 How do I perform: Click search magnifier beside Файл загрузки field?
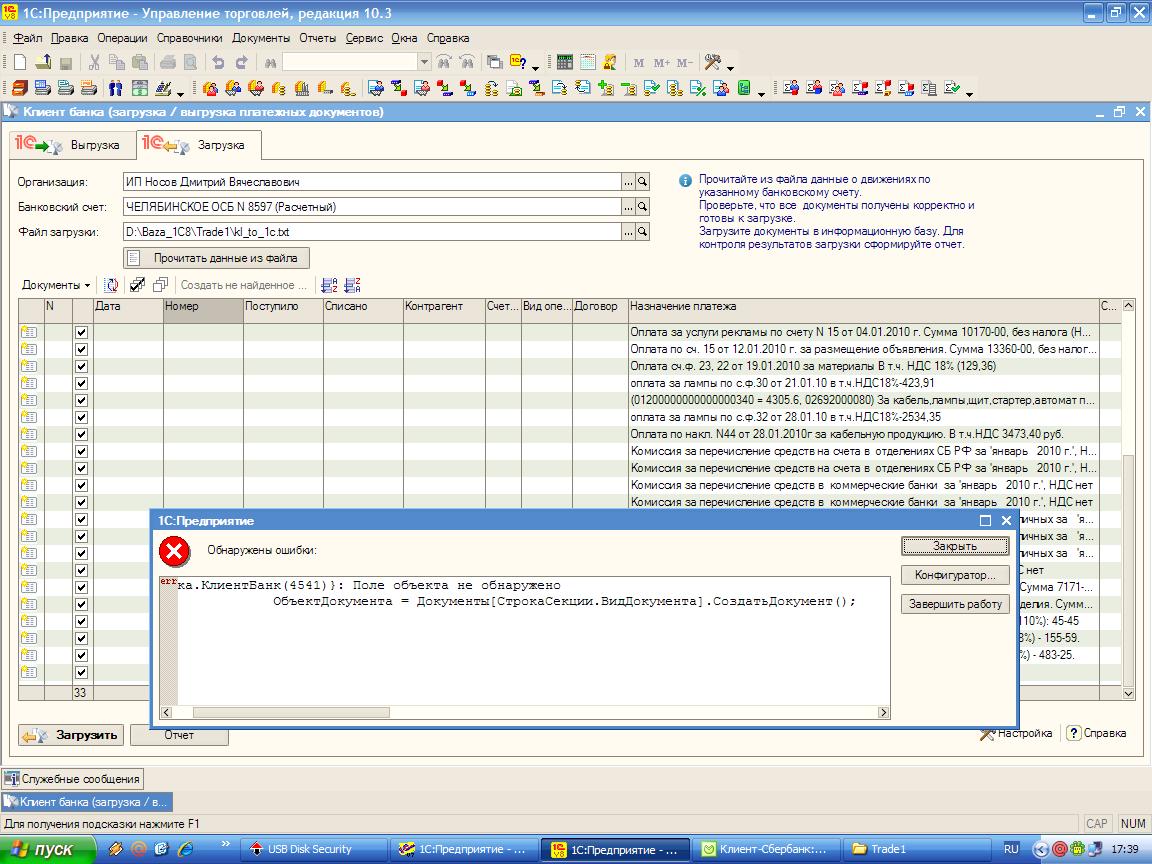coord(643,231)
